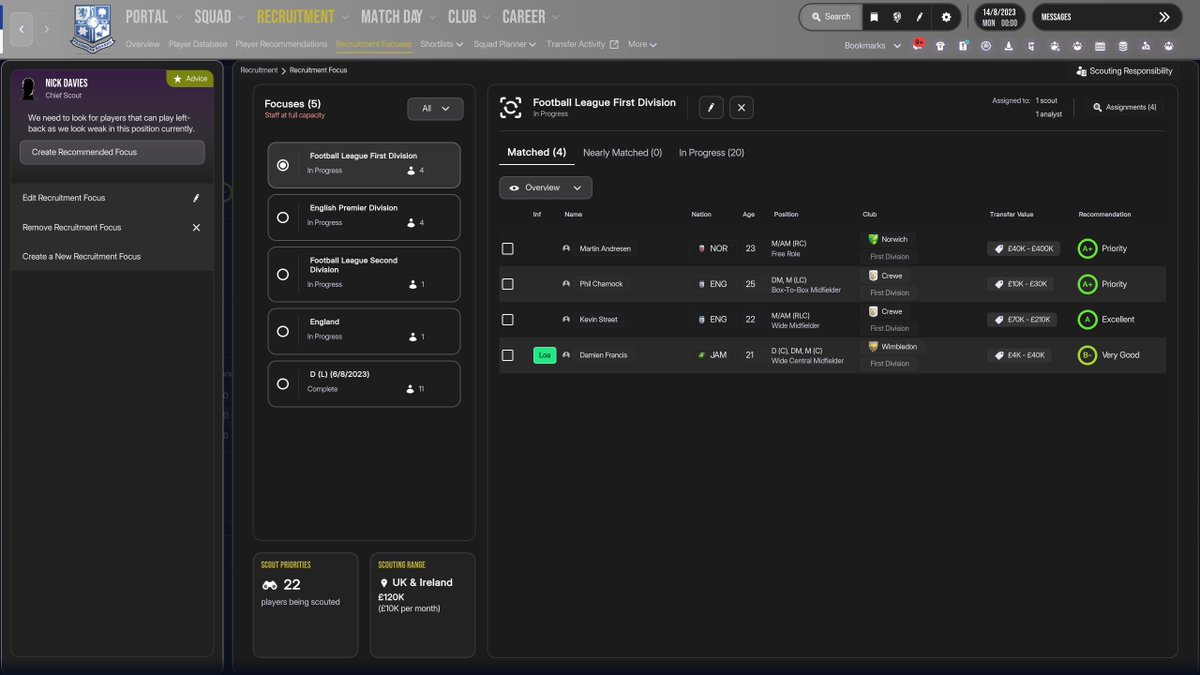1200x675 pixels.
Task: Click the Advice star badge on scout card
Action: (x=189, y=78)
